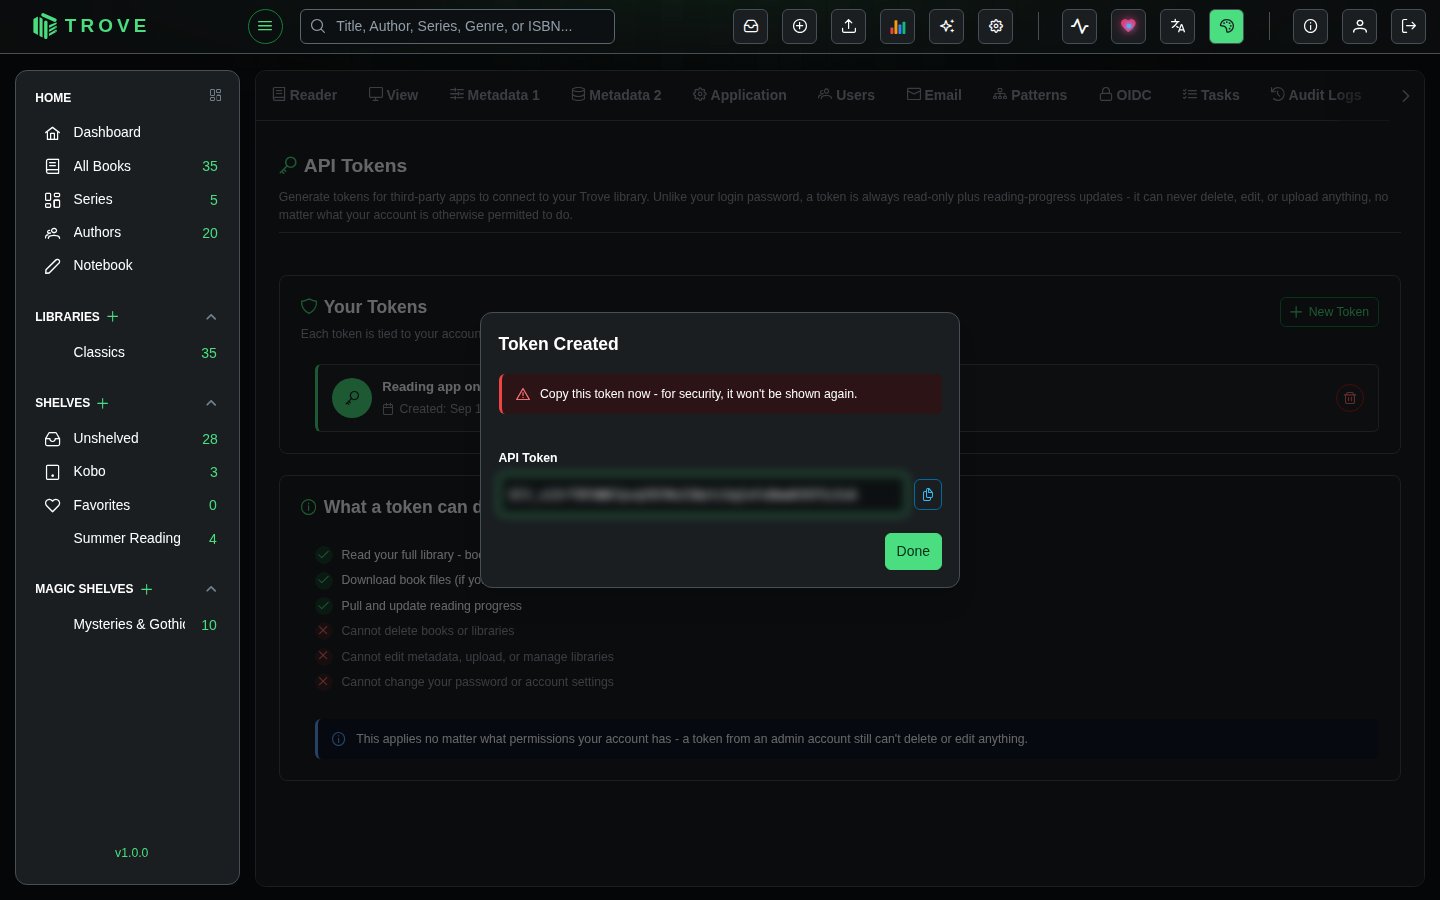The height and width of the screenshot is (900, 1440).
Task: Click the home layout grid icon
Action: pos(215,95)
